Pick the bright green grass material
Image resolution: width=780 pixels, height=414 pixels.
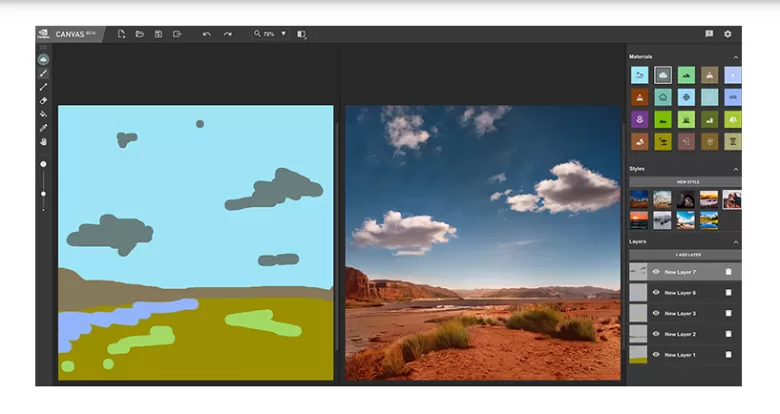(x=663, y=119)
